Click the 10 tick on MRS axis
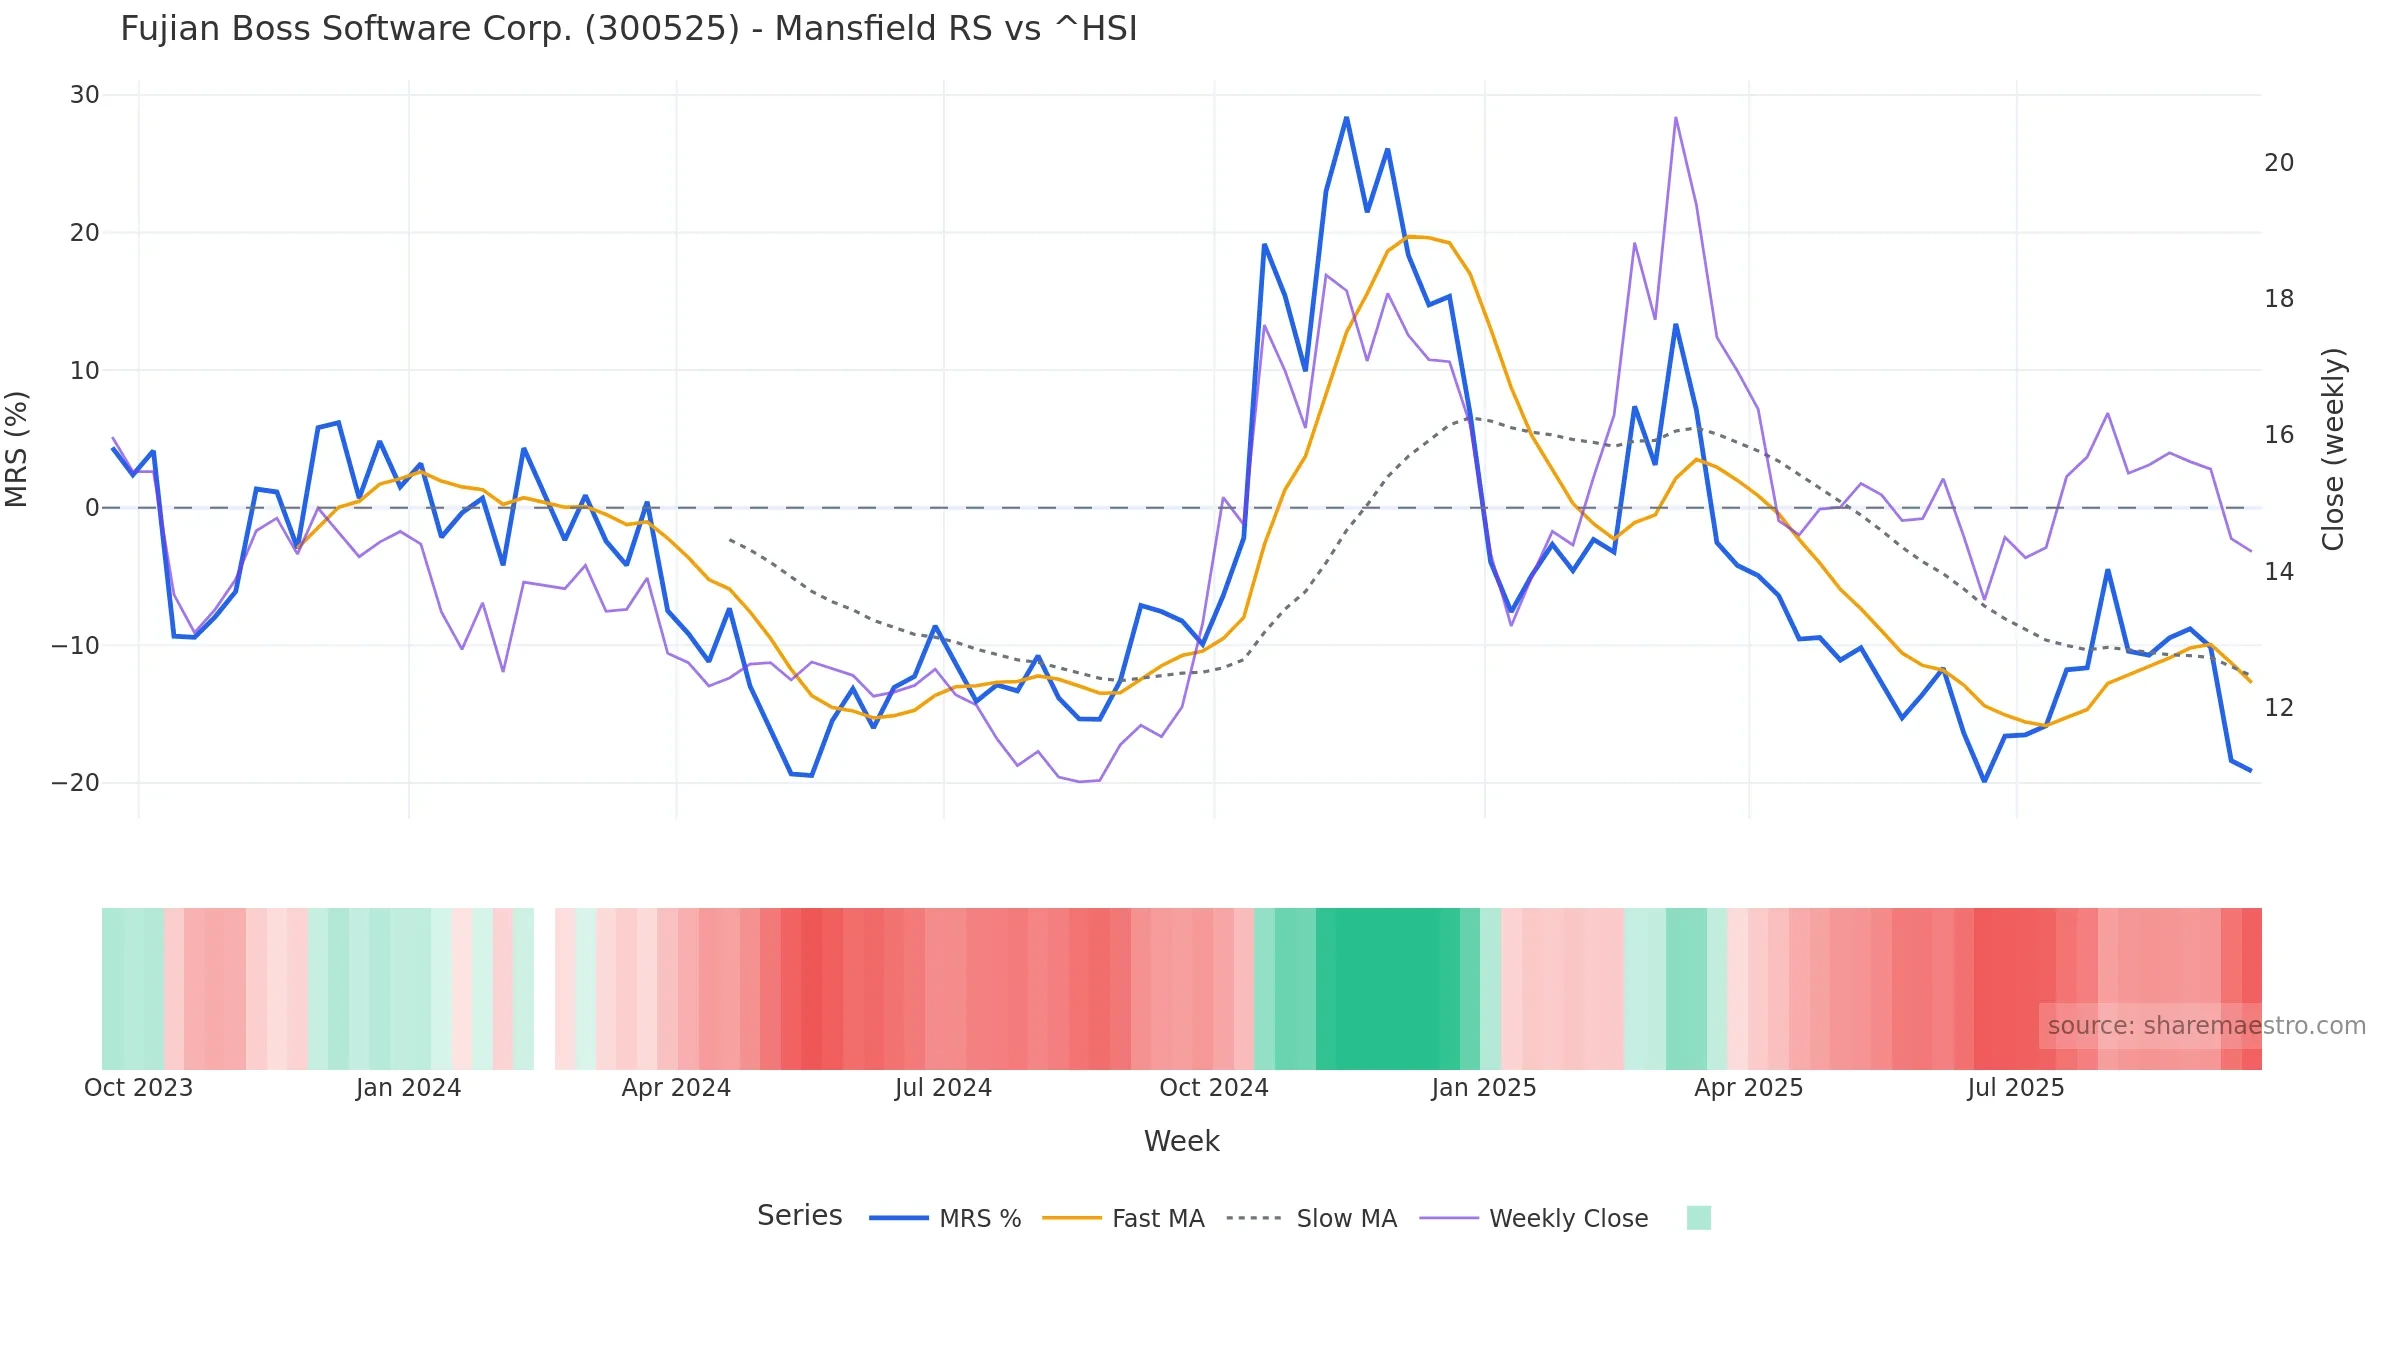 pyautogui.click(x=84, y=371)
